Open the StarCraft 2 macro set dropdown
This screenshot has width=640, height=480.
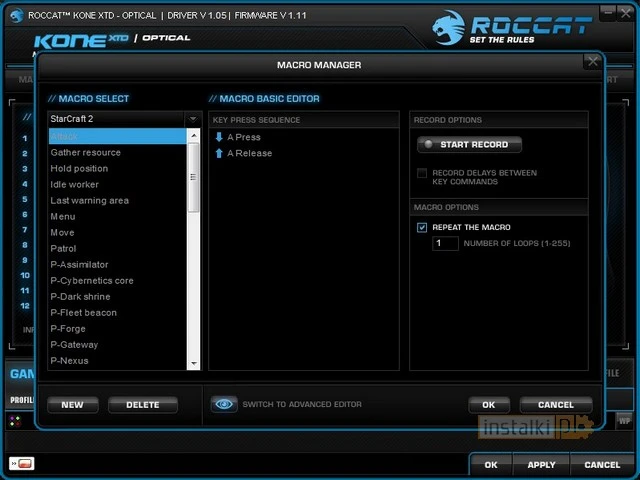193,119
